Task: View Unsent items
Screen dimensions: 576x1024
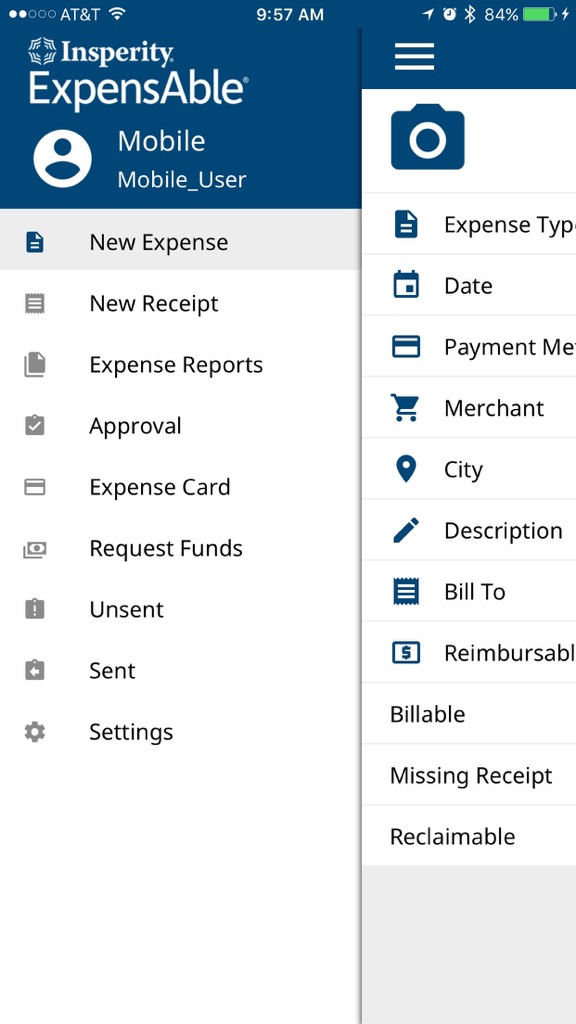Action: click(180, 609)
